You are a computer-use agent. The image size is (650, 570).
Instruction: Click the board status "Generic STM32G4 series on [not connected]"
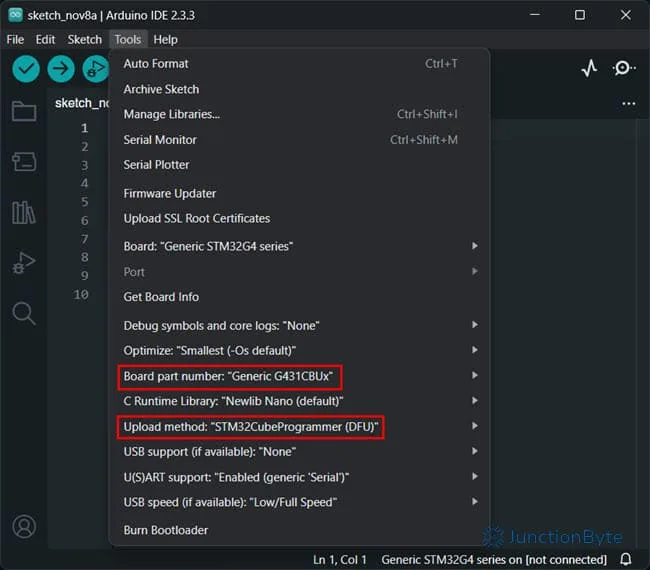coord(494,560)
